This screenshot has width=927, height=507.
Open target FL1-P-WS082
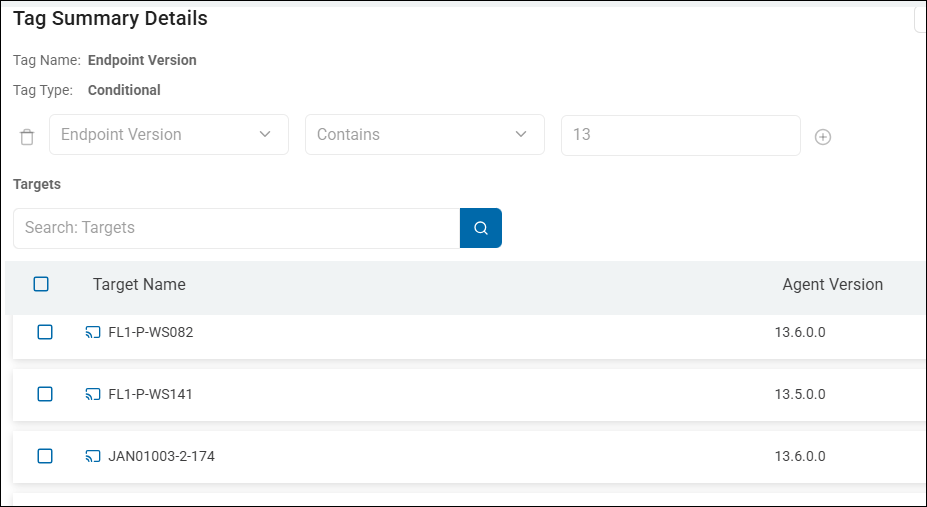pos(151,333)
